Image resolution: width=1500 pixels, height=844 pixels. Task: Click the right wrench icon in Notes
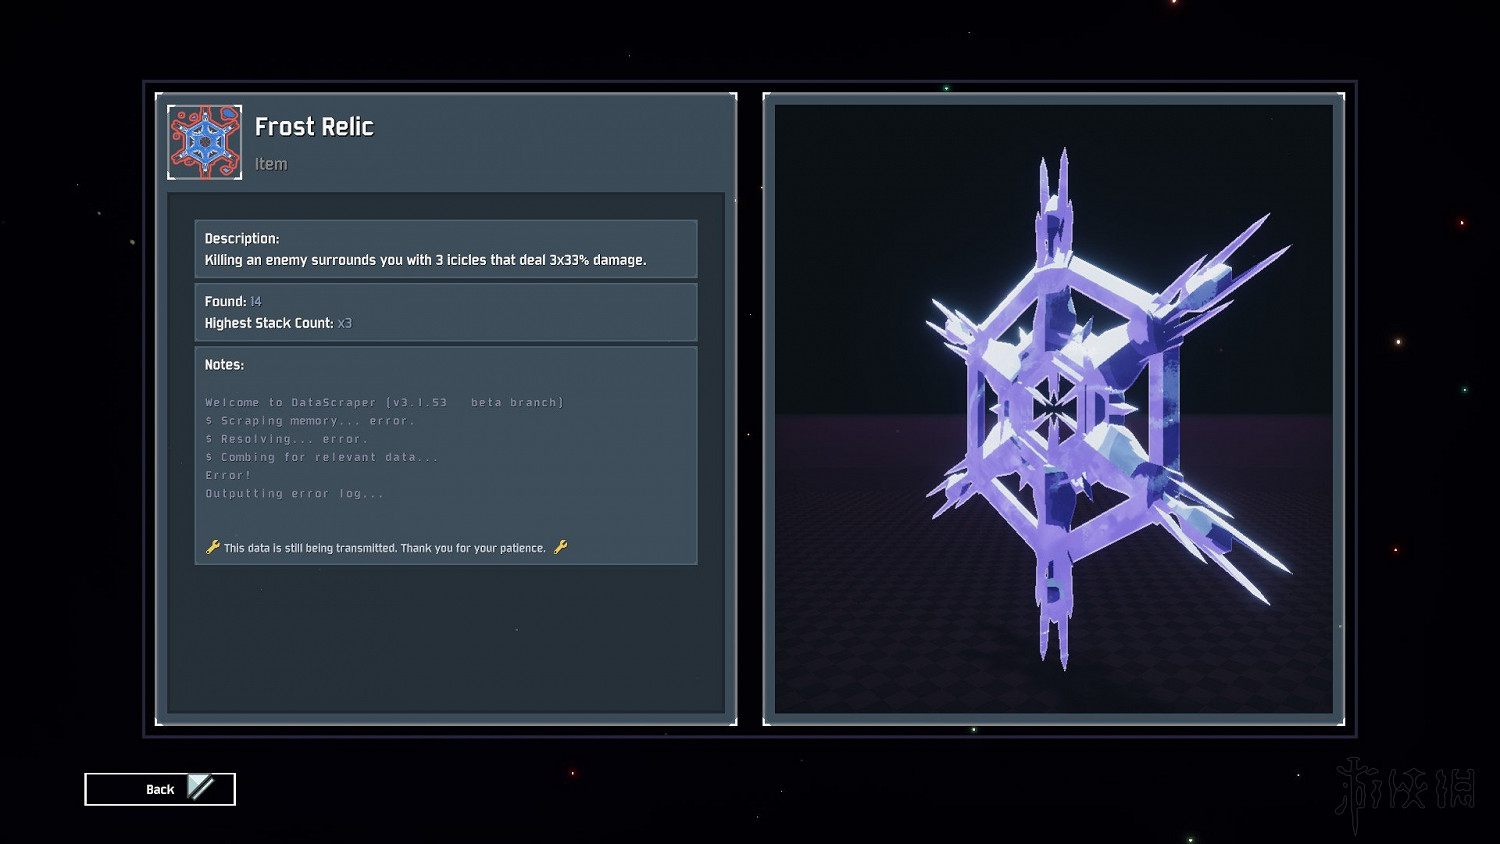coord(560,547)
